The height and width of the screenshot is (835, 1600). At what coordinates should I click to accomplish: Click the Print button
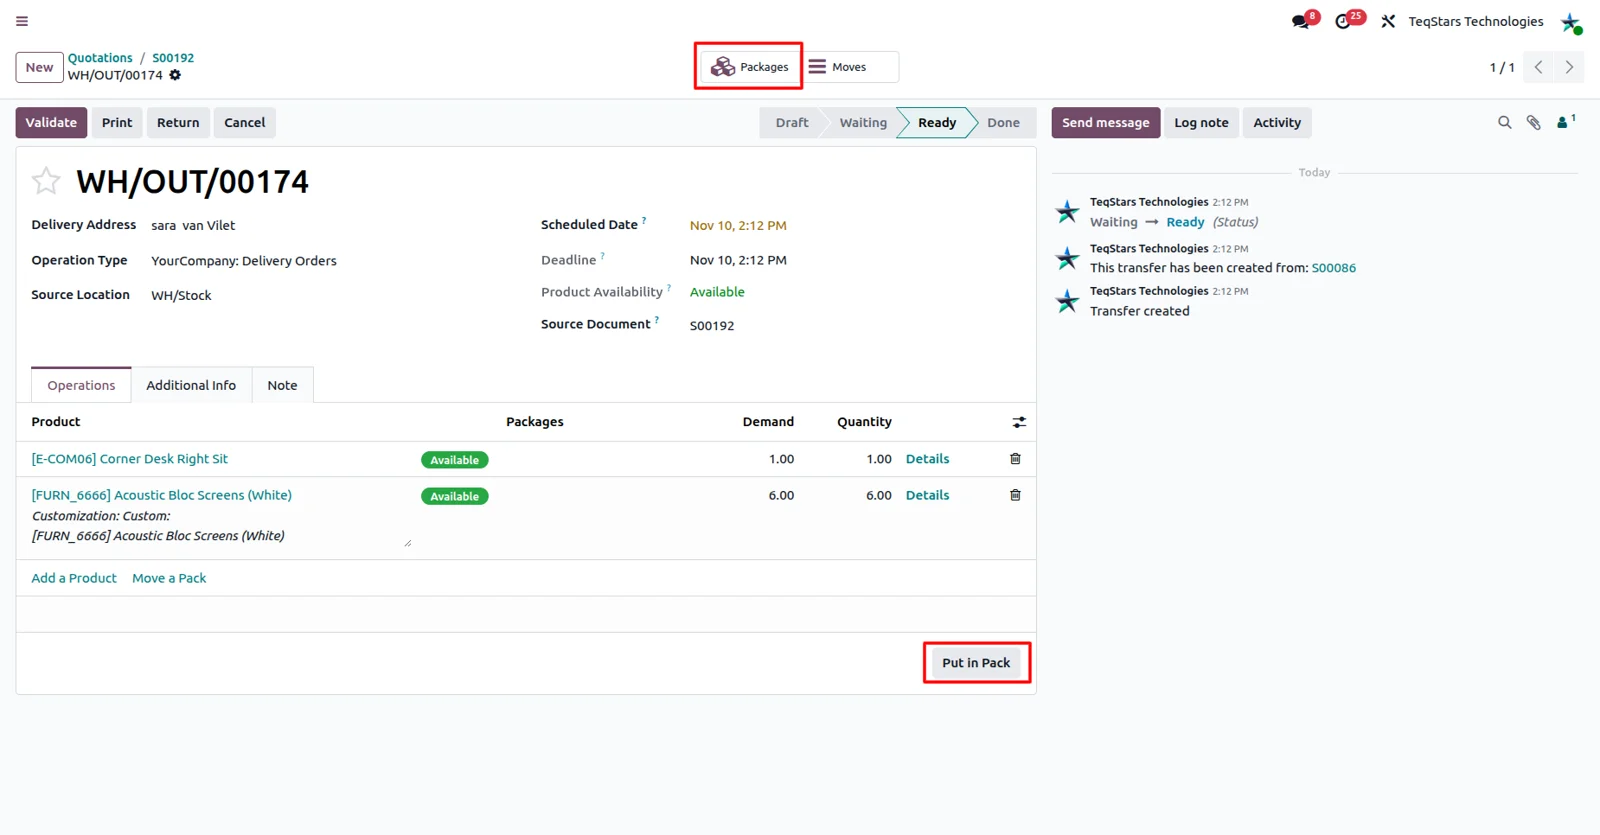coord(117,122)
